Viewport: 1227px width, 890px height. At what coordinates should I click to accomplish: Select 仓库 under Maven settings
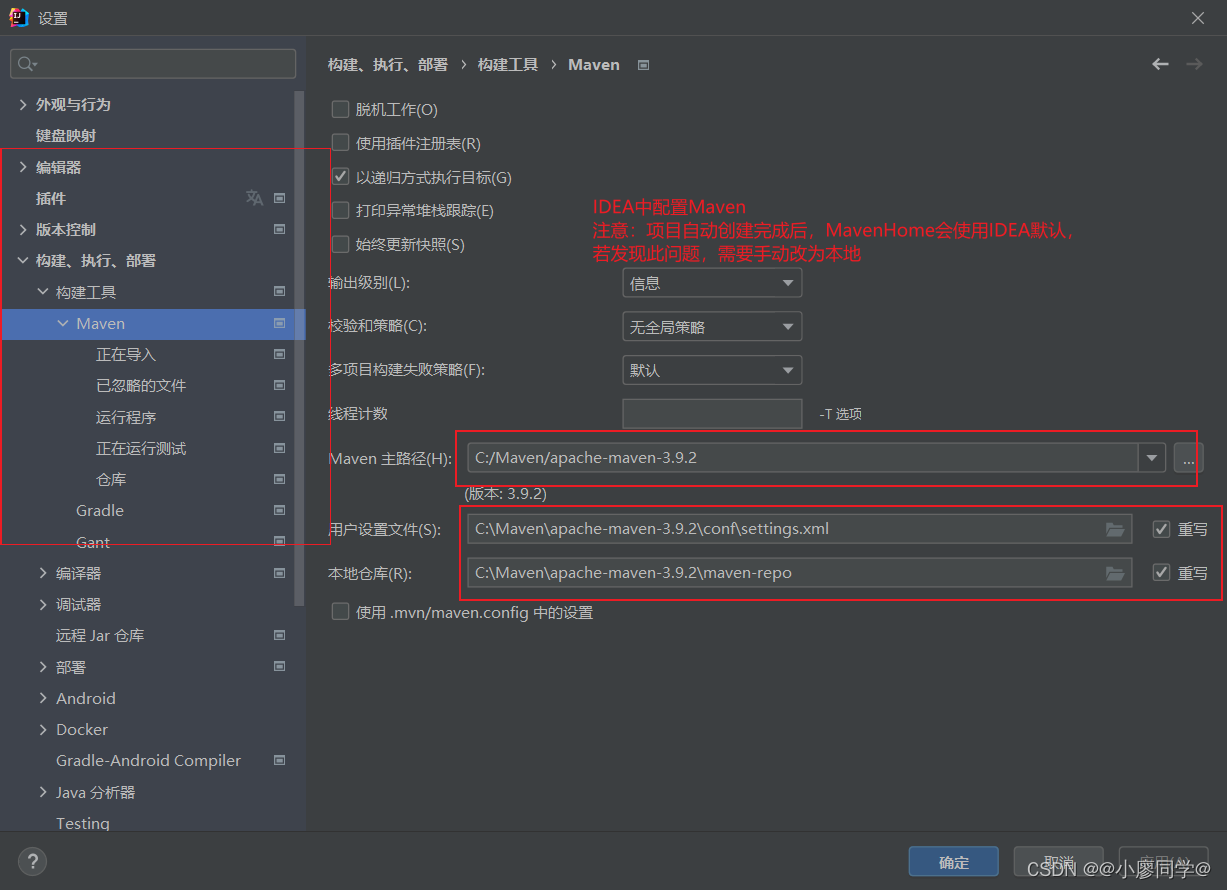110,479
